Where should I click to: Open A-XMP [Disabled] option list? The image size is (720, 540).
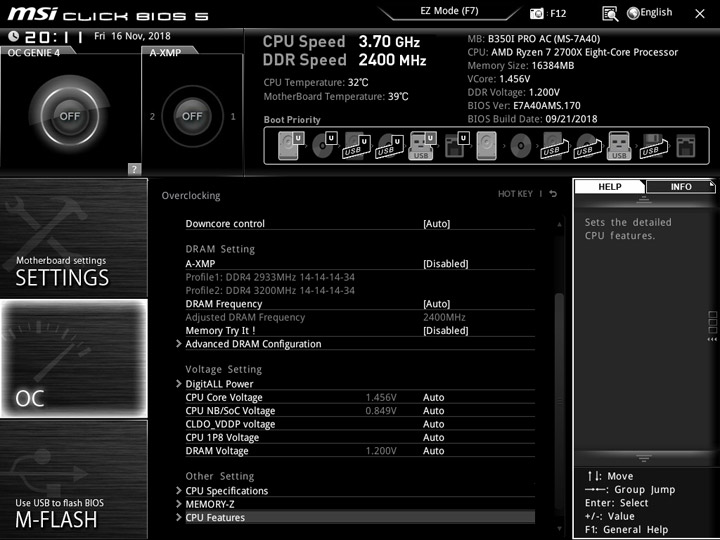tap(445, 264)
